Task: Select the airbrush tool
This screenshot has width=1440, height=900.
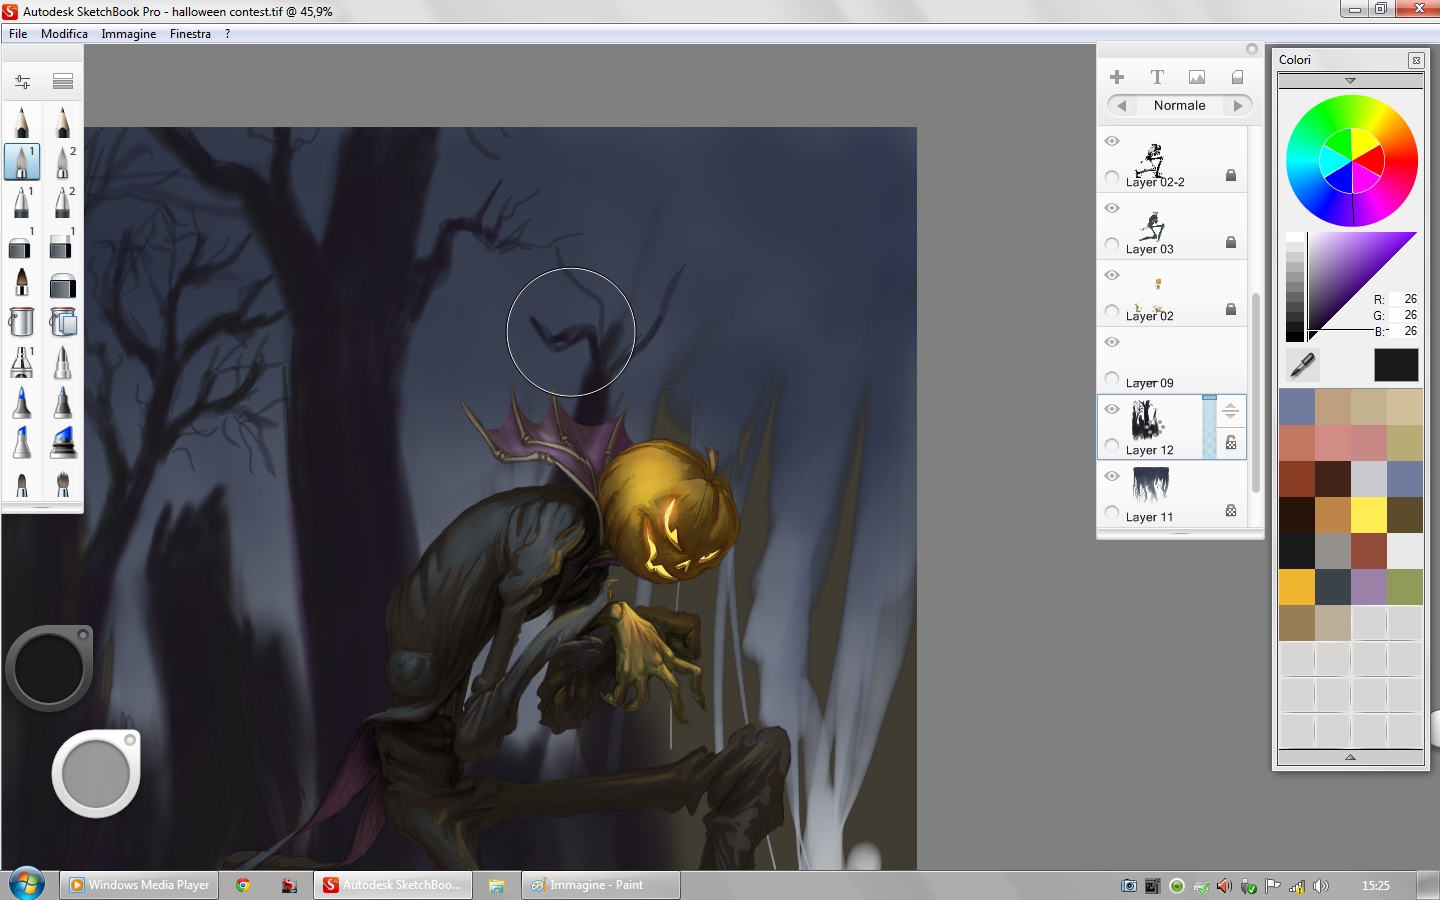Action: (22, 282)
